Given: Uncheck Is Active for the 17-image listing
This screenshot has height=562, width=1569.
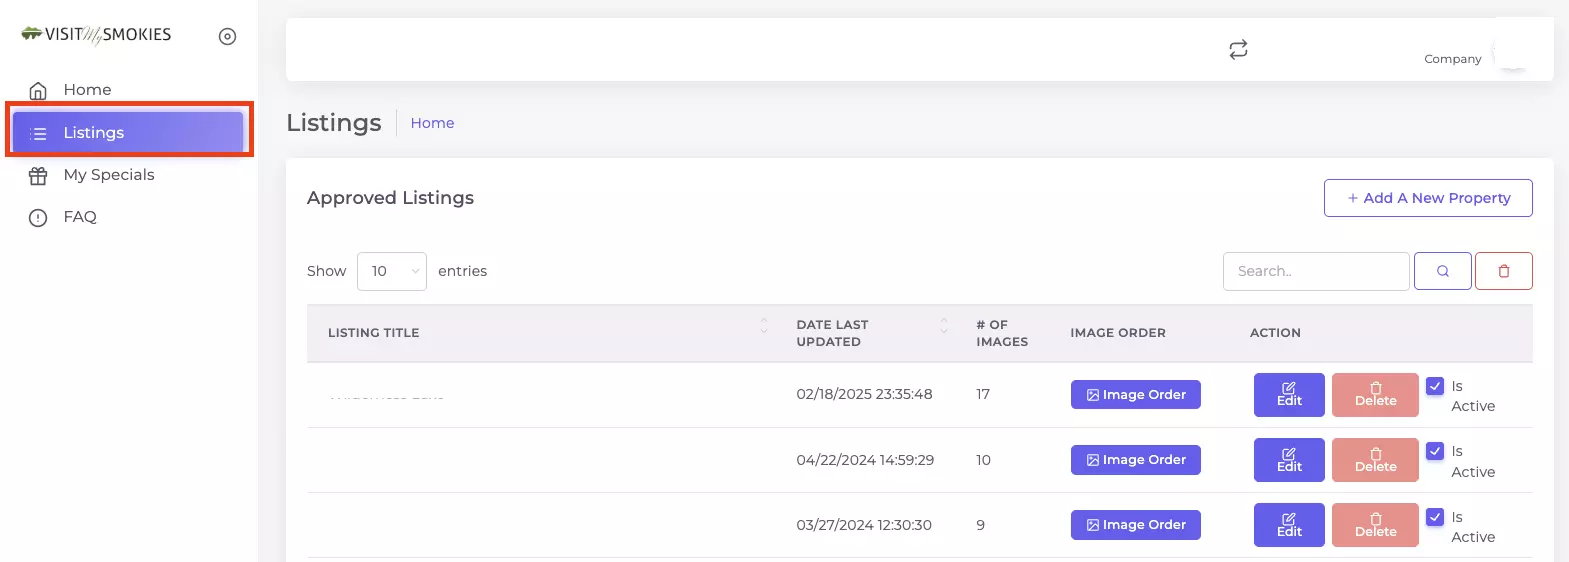Looking at the screenshot, I should (1435, 386).
